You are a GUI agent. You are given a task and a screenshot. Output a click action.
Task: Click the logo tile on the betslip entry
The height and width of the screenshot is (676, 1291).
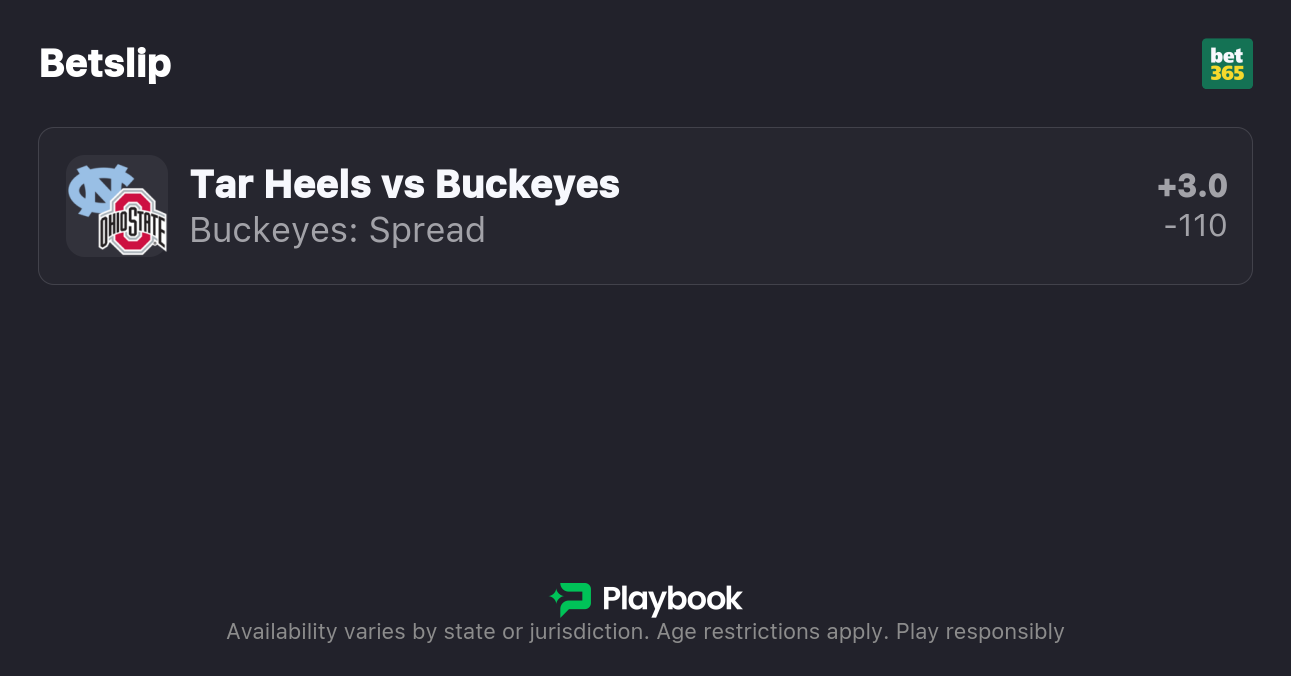click(x=116, y=206)
